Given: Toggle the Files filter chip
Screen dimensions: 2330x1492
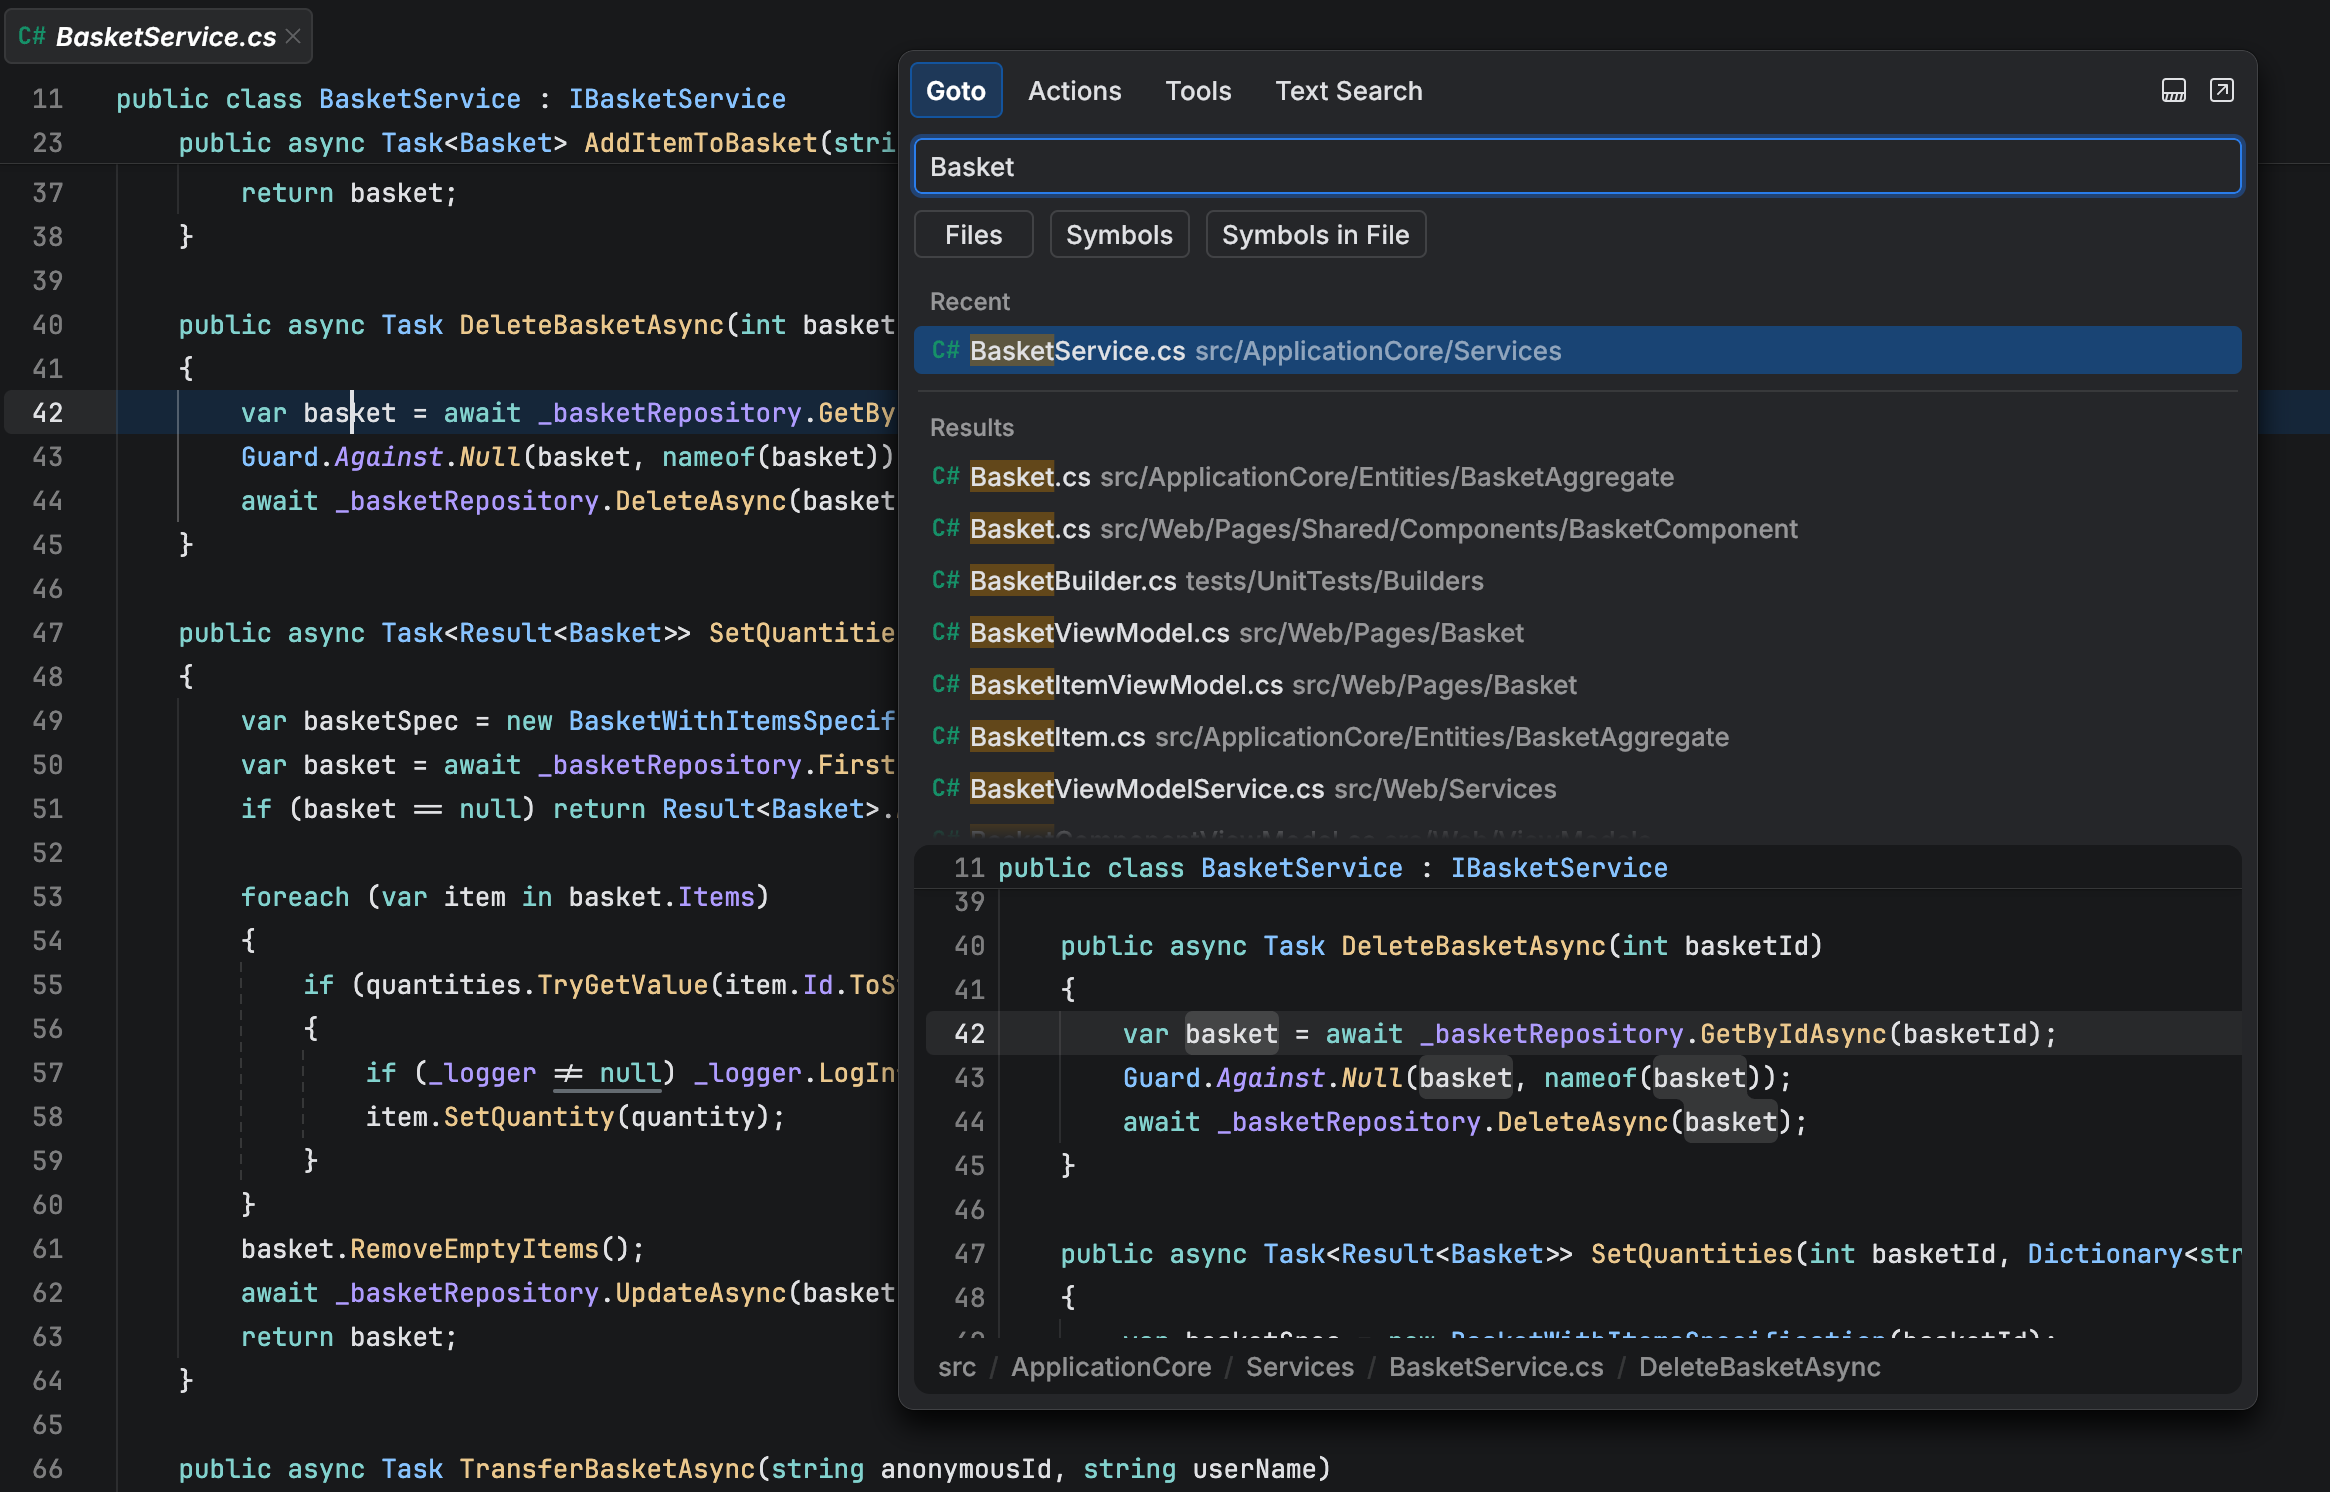Looking at the screenshot, I should click(x=973, y=235).
